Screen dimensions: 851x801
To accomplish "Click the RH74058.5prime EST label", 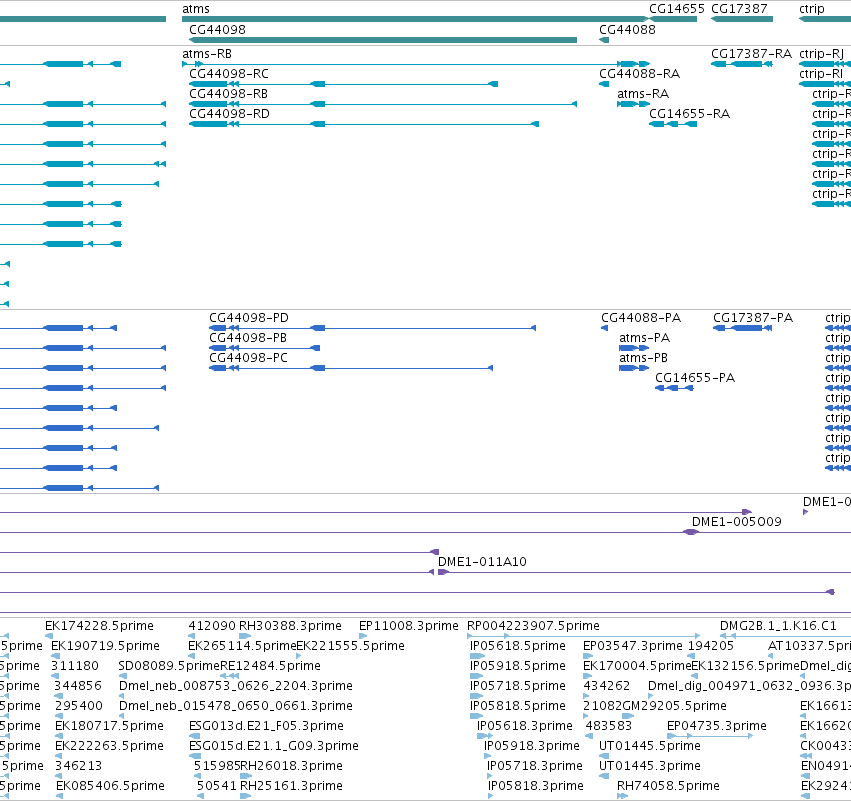I will (668, 786).
